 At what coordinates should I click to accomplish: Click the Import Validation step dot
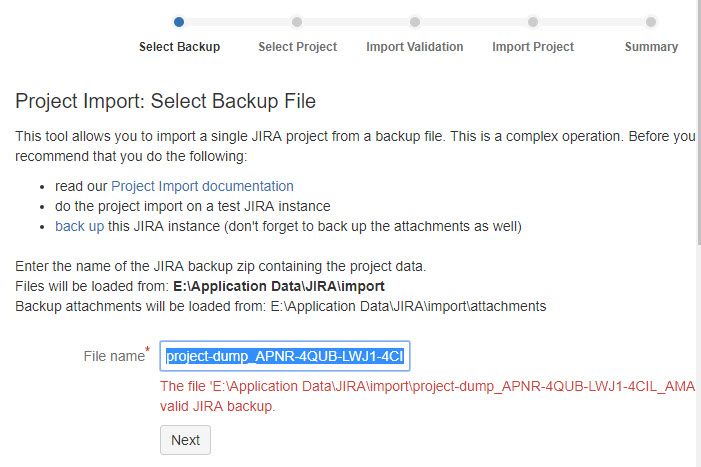pyautogui.click(x=415, y=22)
